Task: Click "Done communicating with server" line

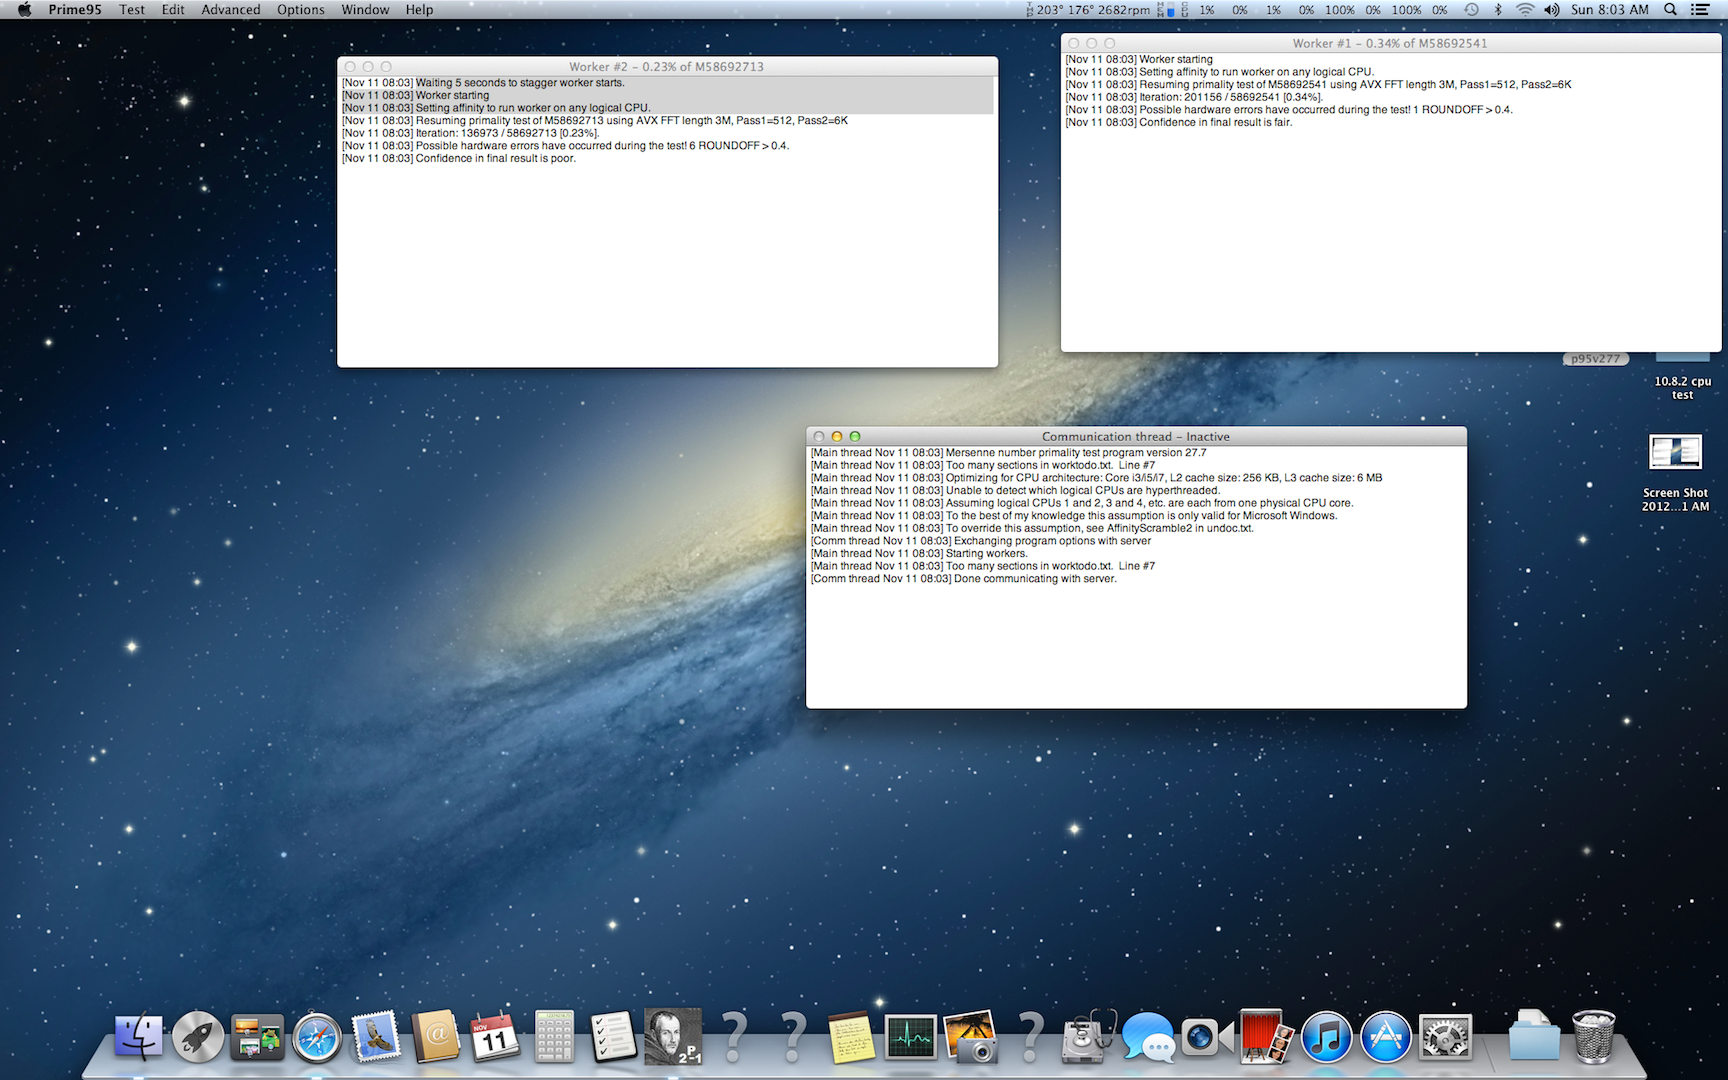Action: (x=964, y=579)
